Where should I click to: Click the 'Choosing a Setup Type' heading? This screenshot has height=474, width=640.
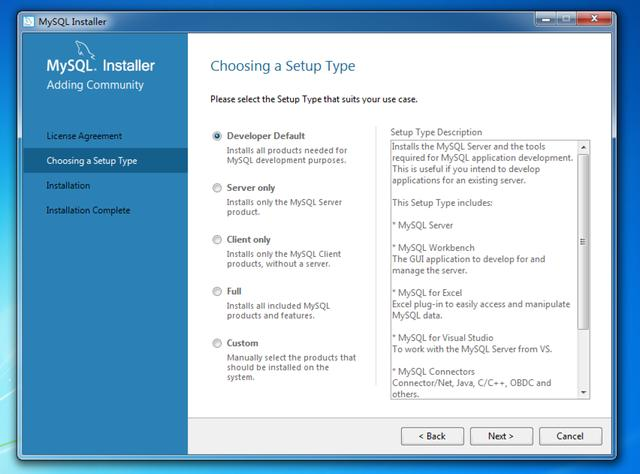coord(283,66)
